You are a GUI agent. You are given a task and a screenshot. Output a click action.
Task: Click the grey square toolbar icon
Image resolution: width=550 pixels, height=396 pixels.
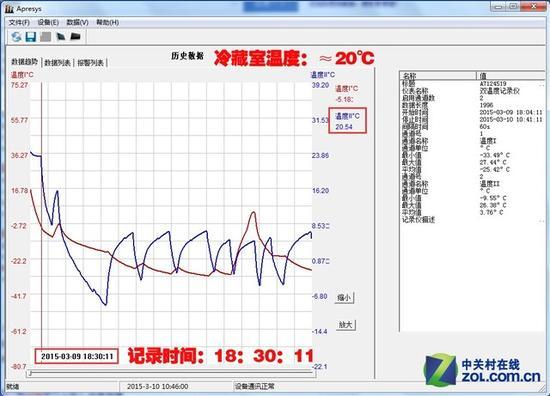pyautogui.click(x=46, y=36)
